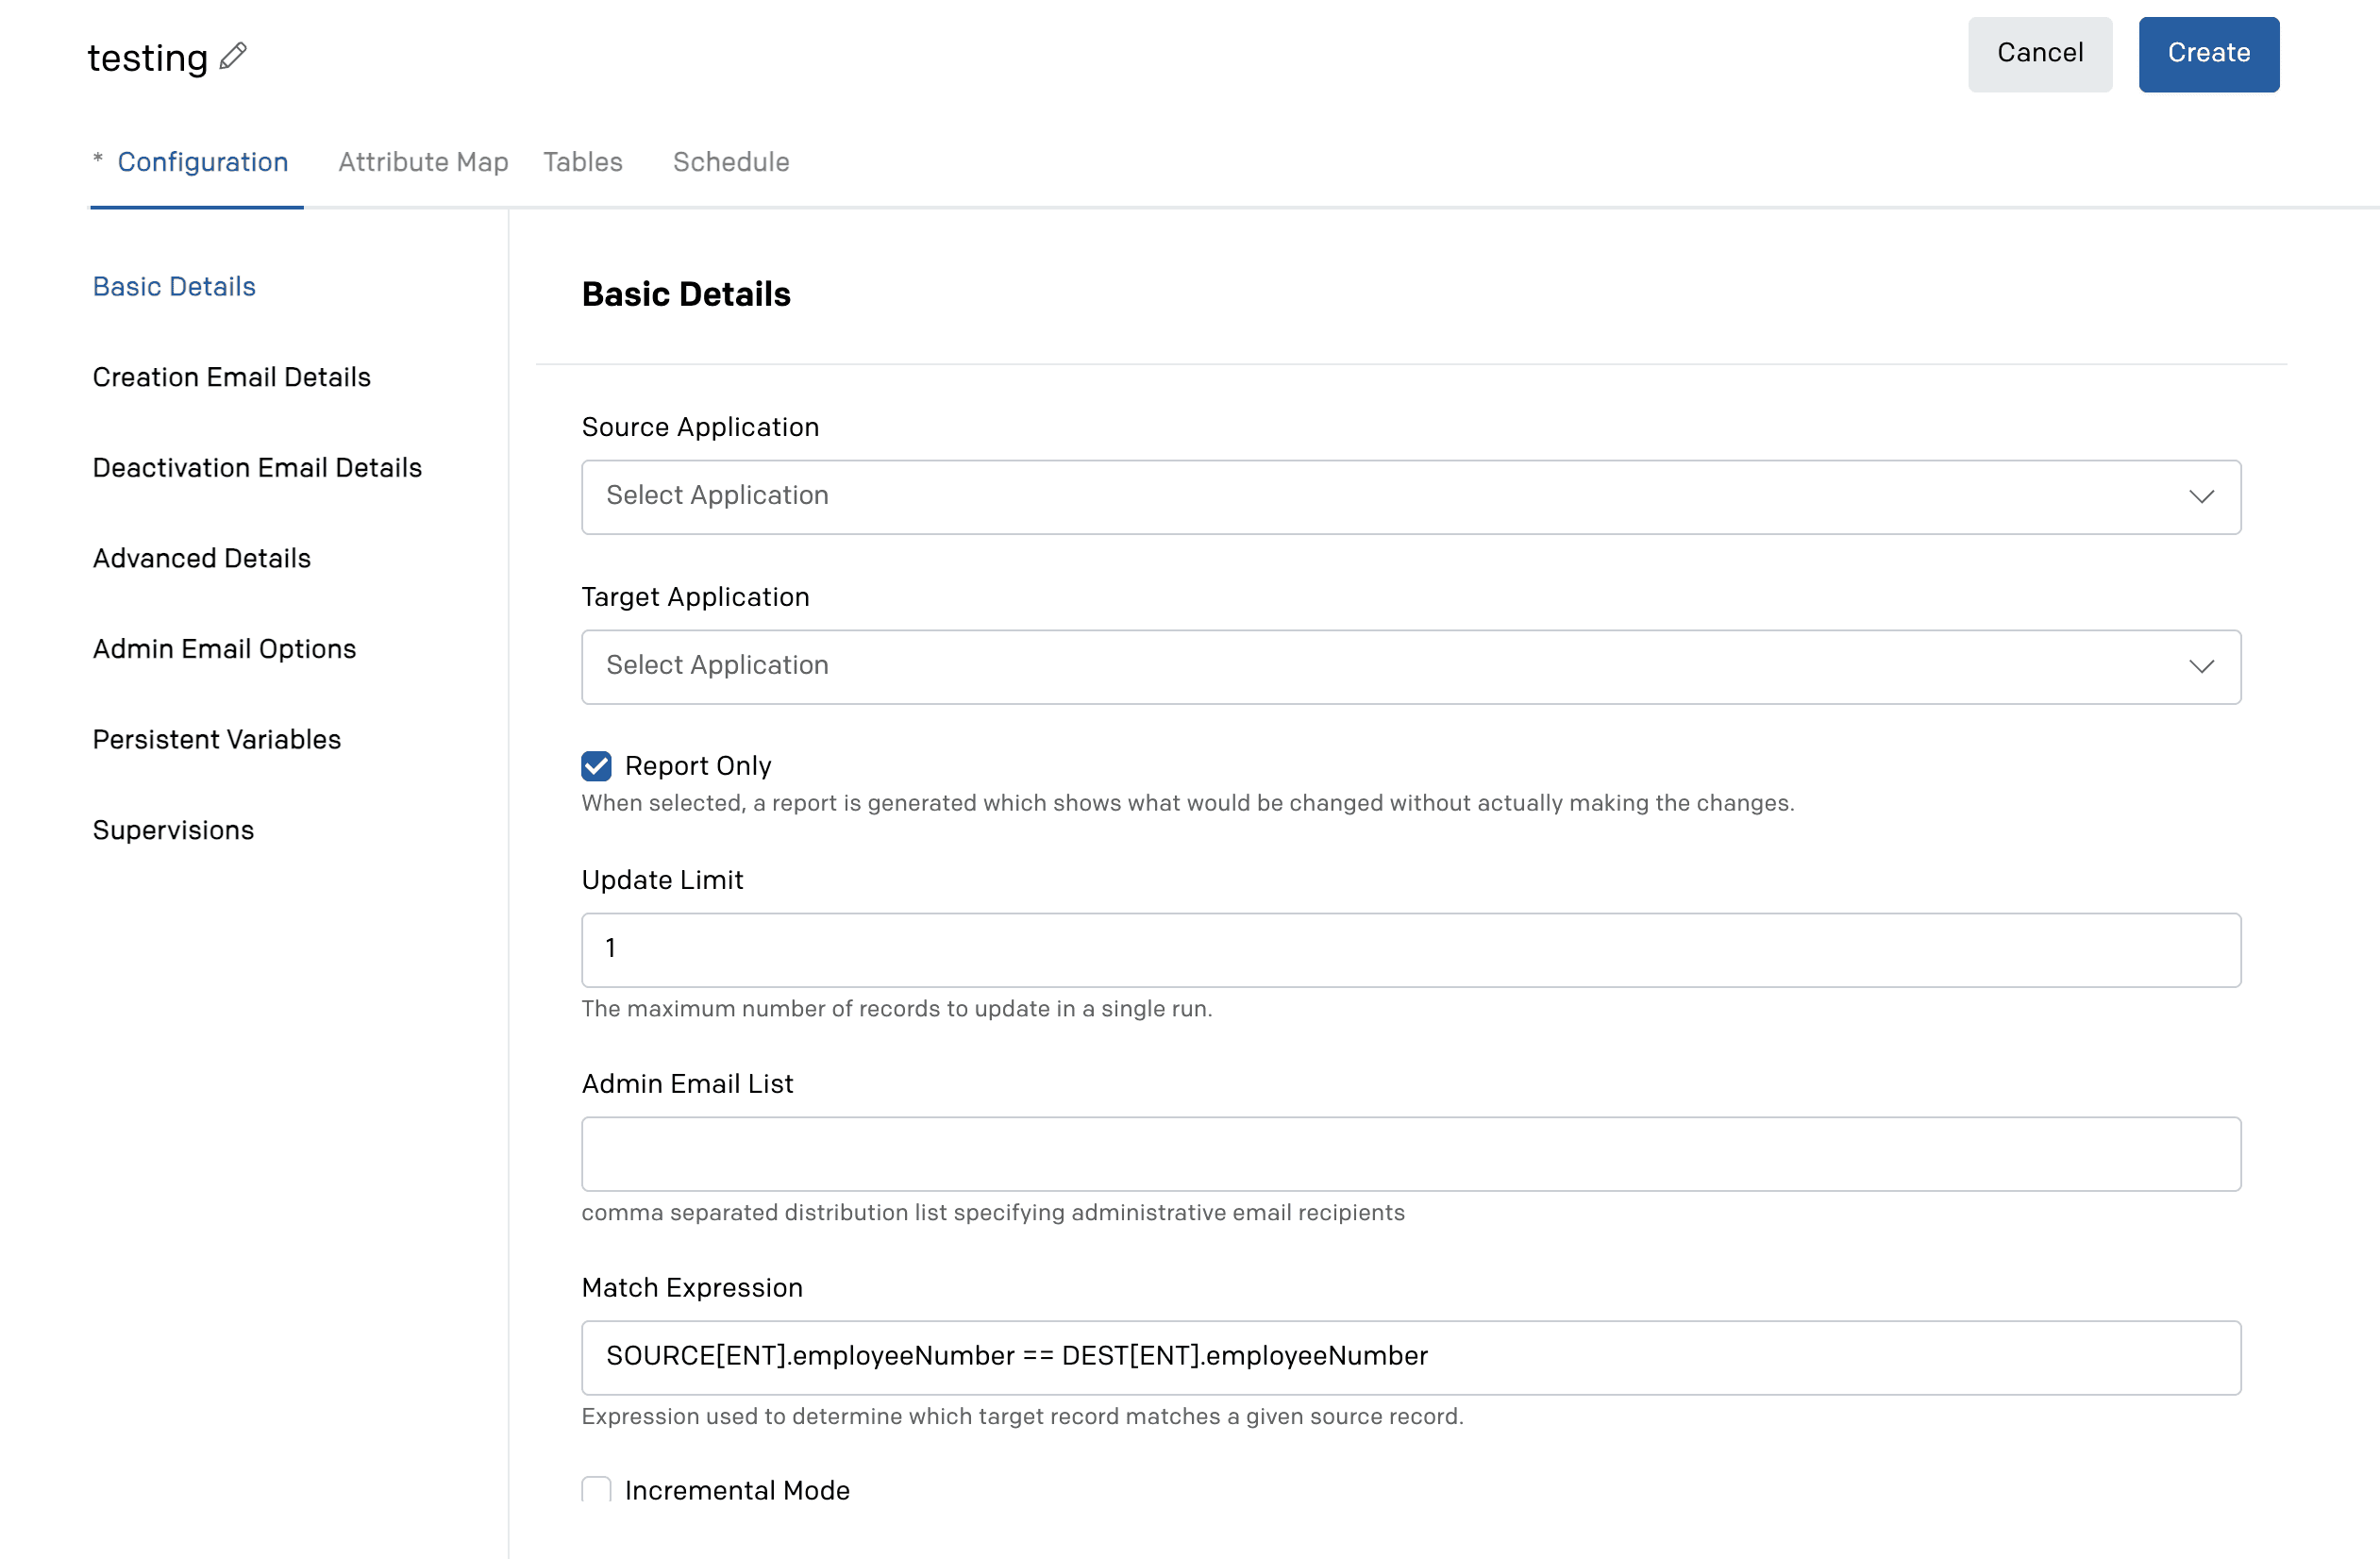Click into the Update Limit field
This screenshot has width=2380, height=1559.
(1411, 950)
